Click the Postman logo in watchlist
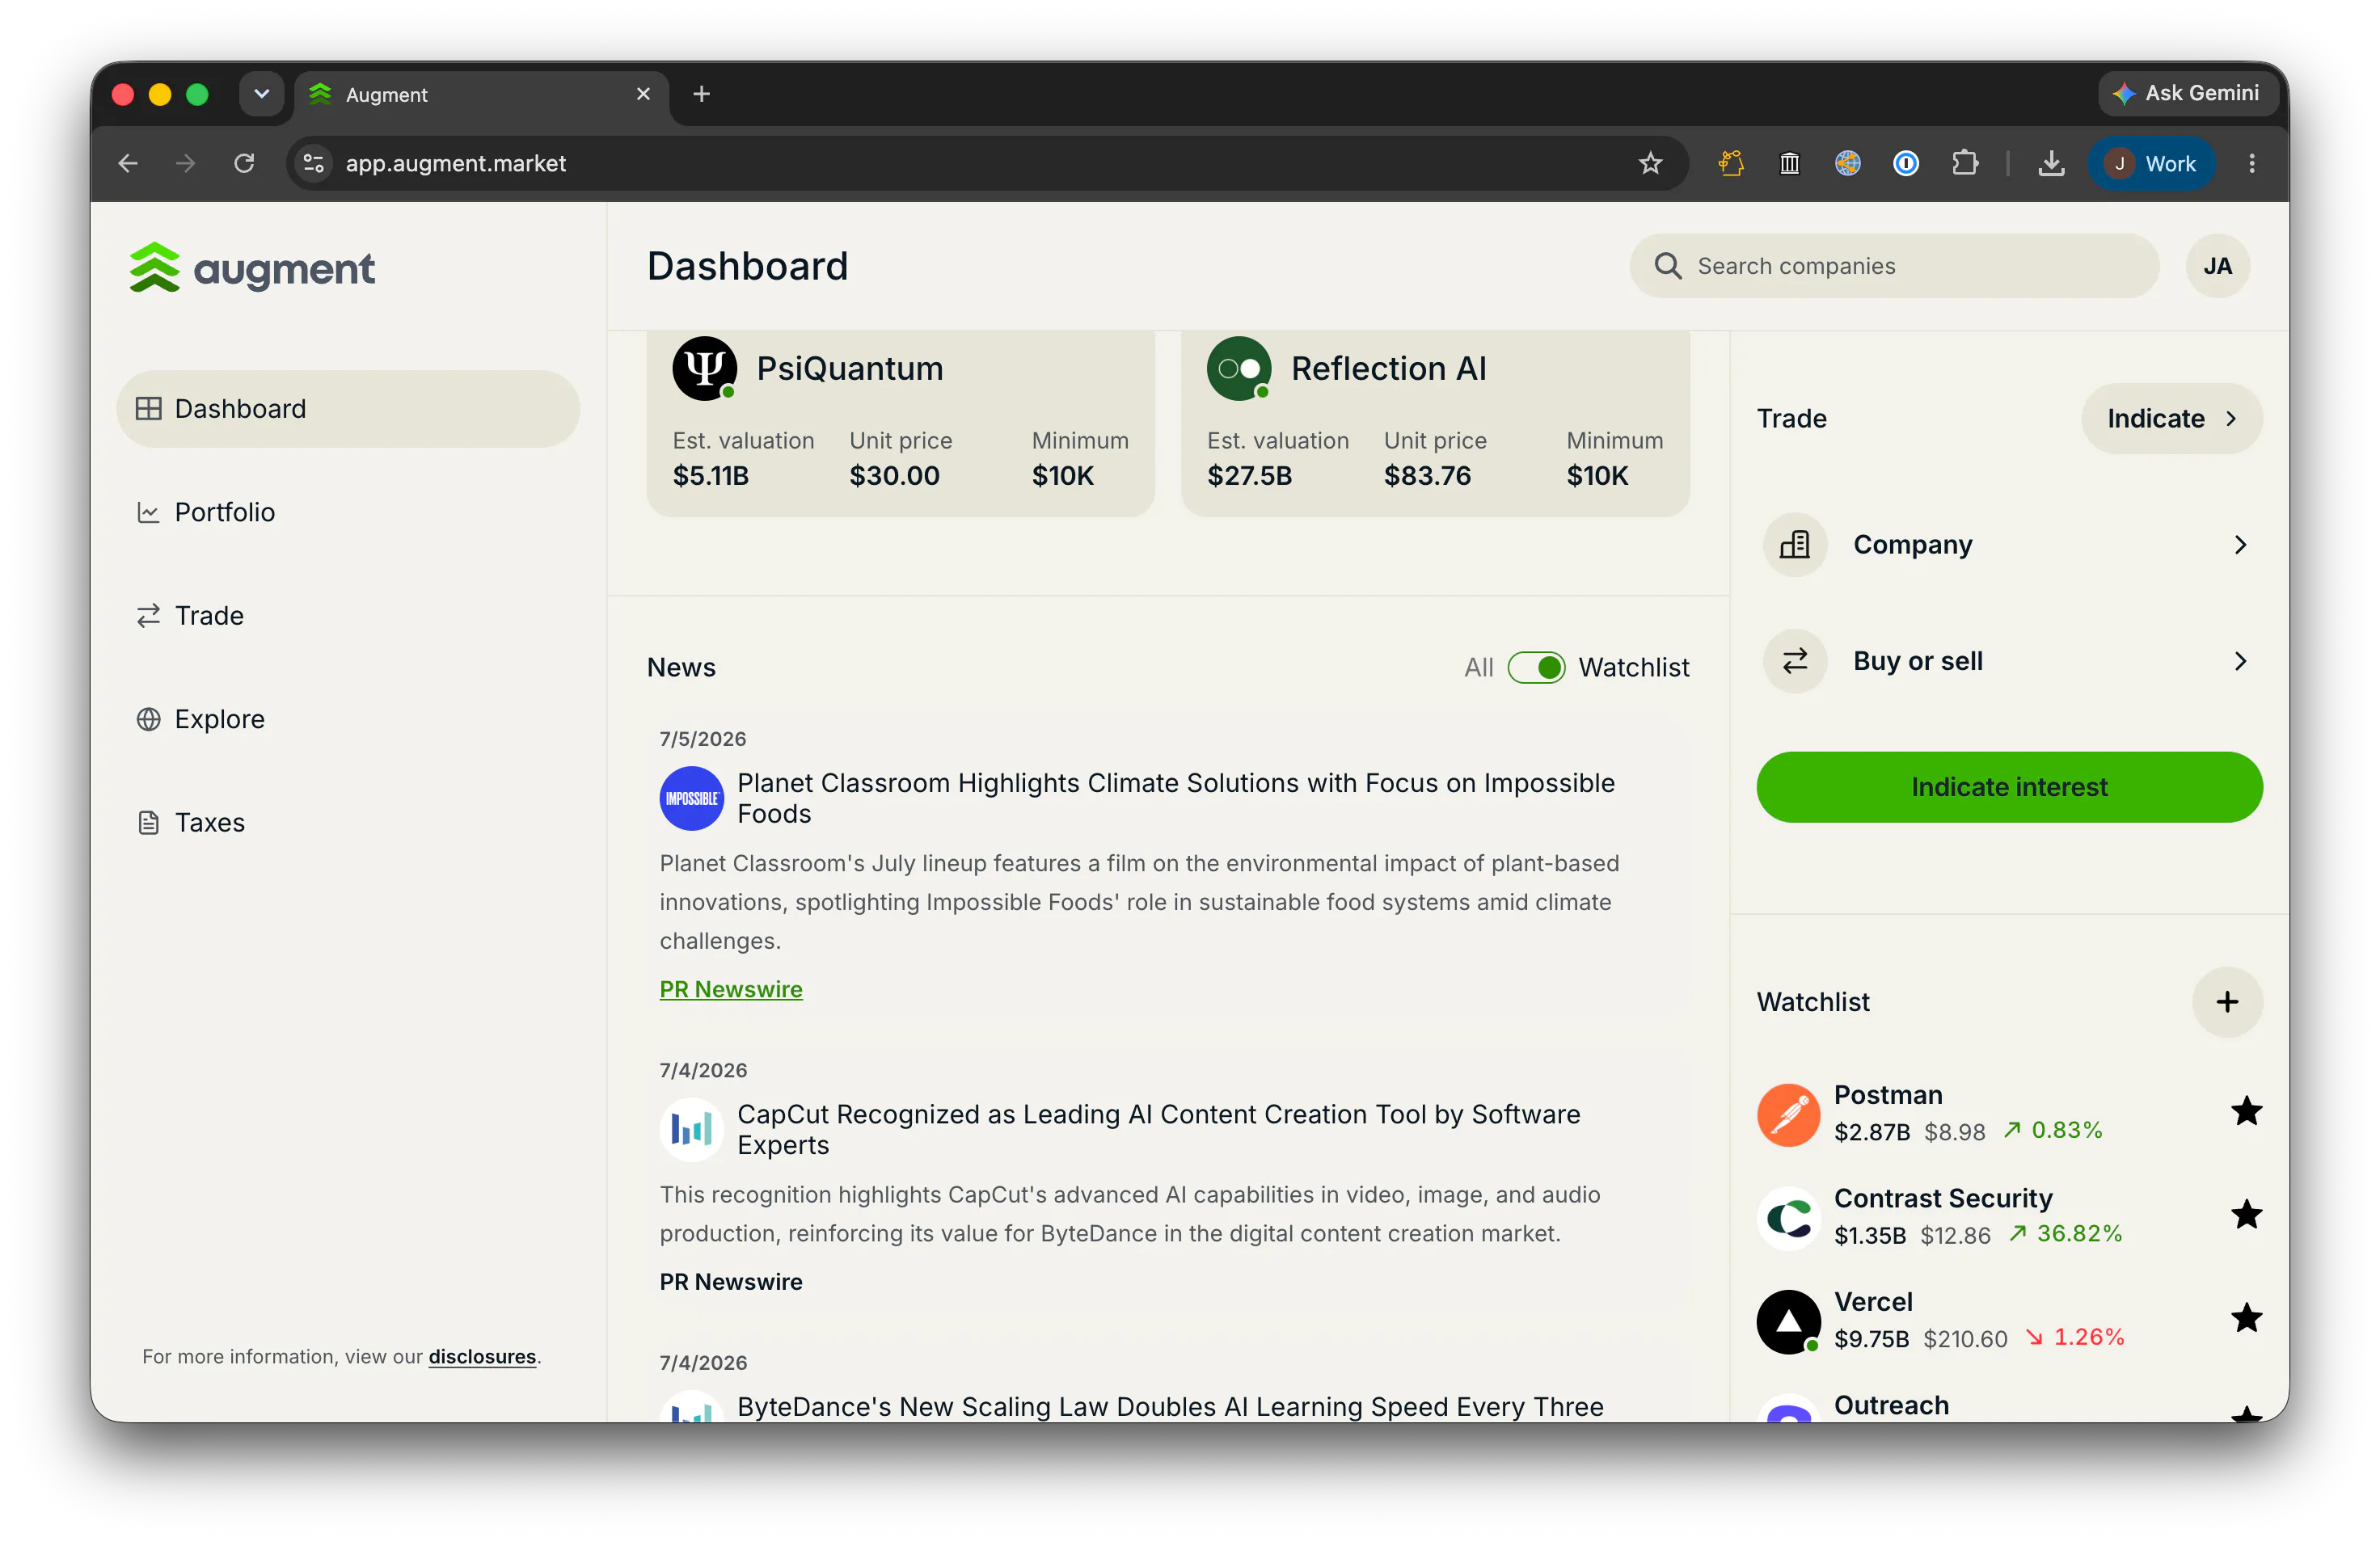The width and height of the screenshot is (2380, 1542). point(1789,1114)
